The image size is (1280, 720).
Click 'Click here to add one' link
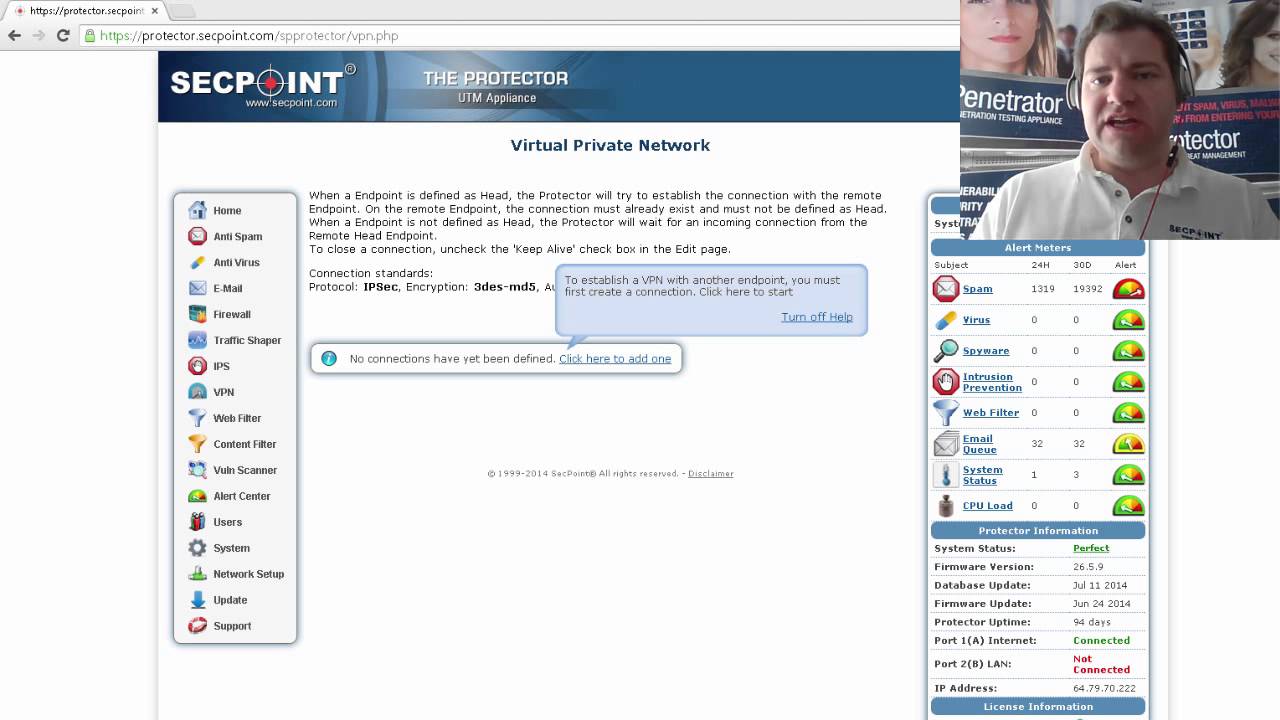(615, 358)
